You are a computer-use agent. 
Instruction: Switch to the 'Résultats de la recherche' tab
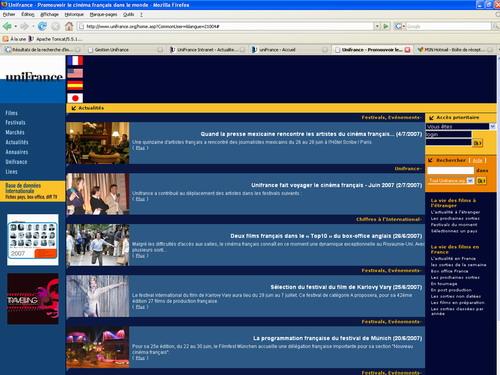coord(42,50)
